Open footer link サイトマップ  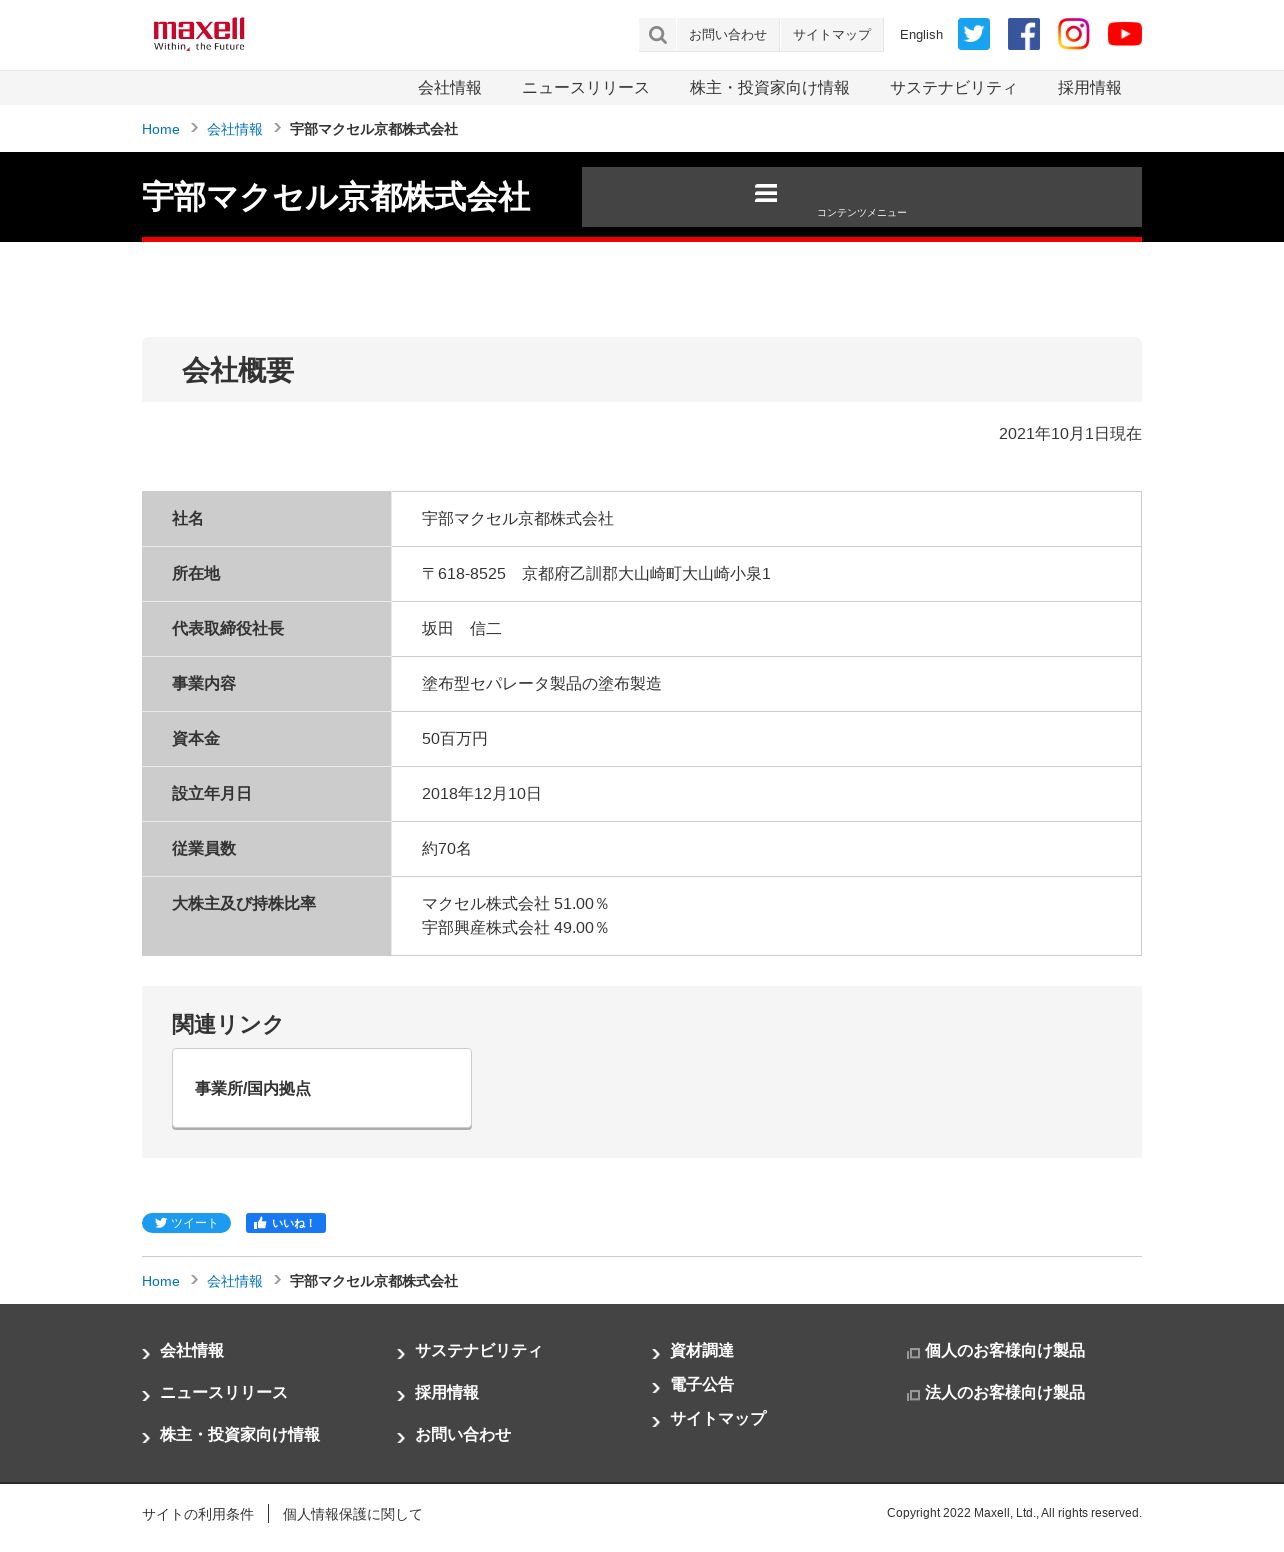718,1419
